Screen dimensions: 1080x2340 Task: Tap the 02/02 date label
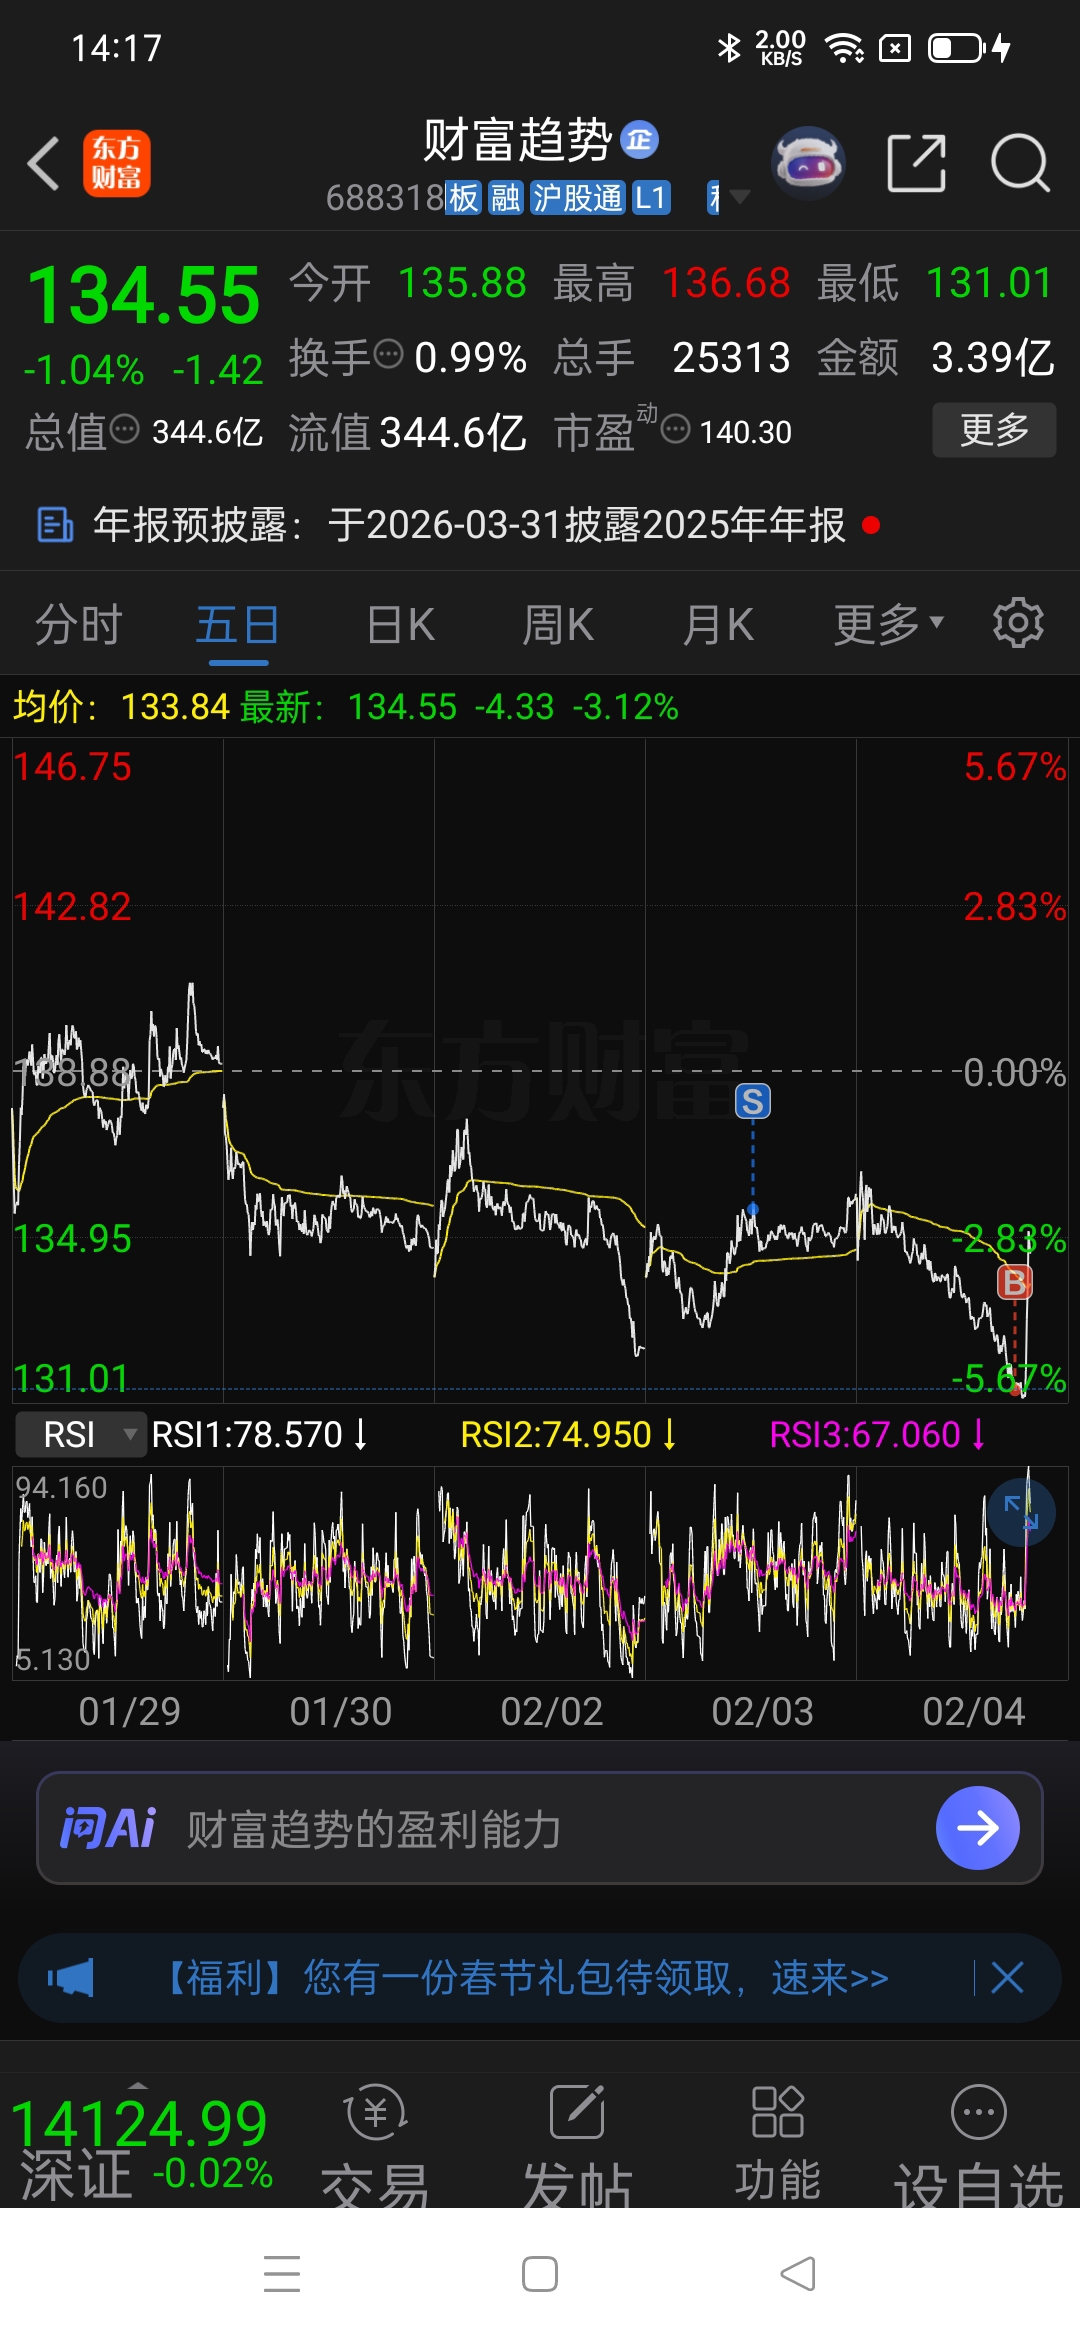552,1711
